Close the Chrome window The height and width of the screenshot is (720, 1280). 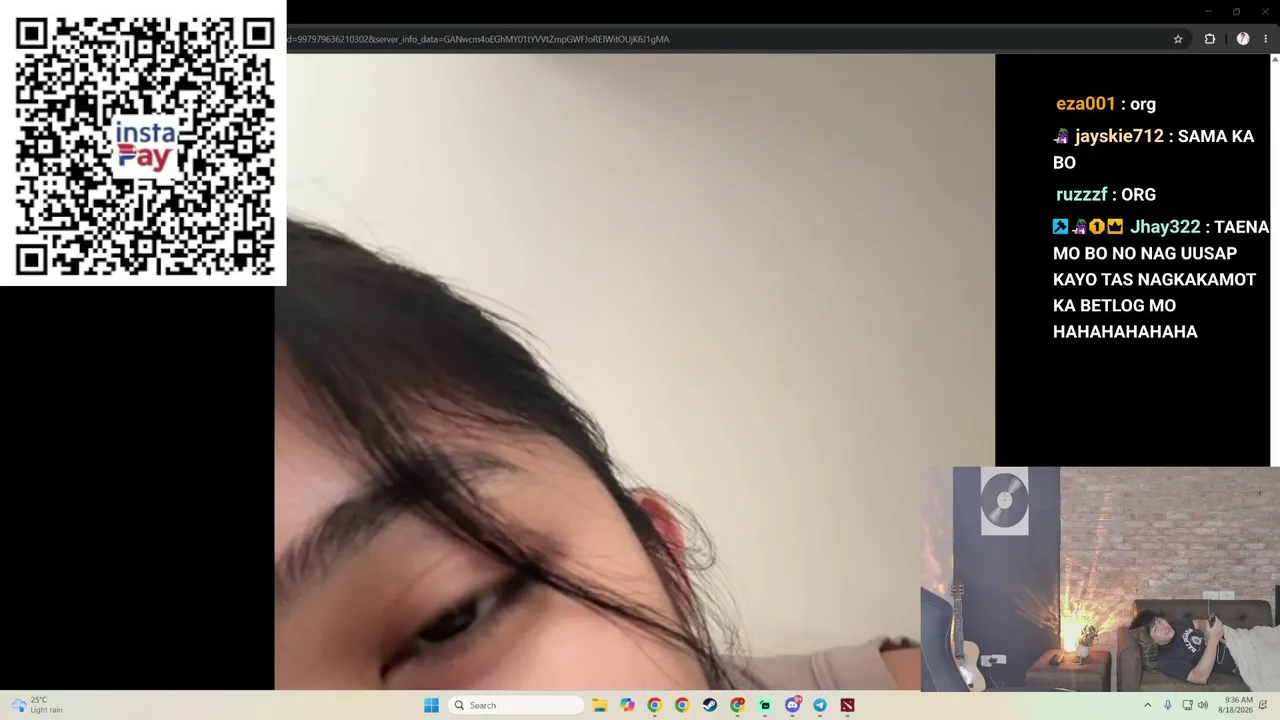pyautogui.click(x=1264, y=11)
